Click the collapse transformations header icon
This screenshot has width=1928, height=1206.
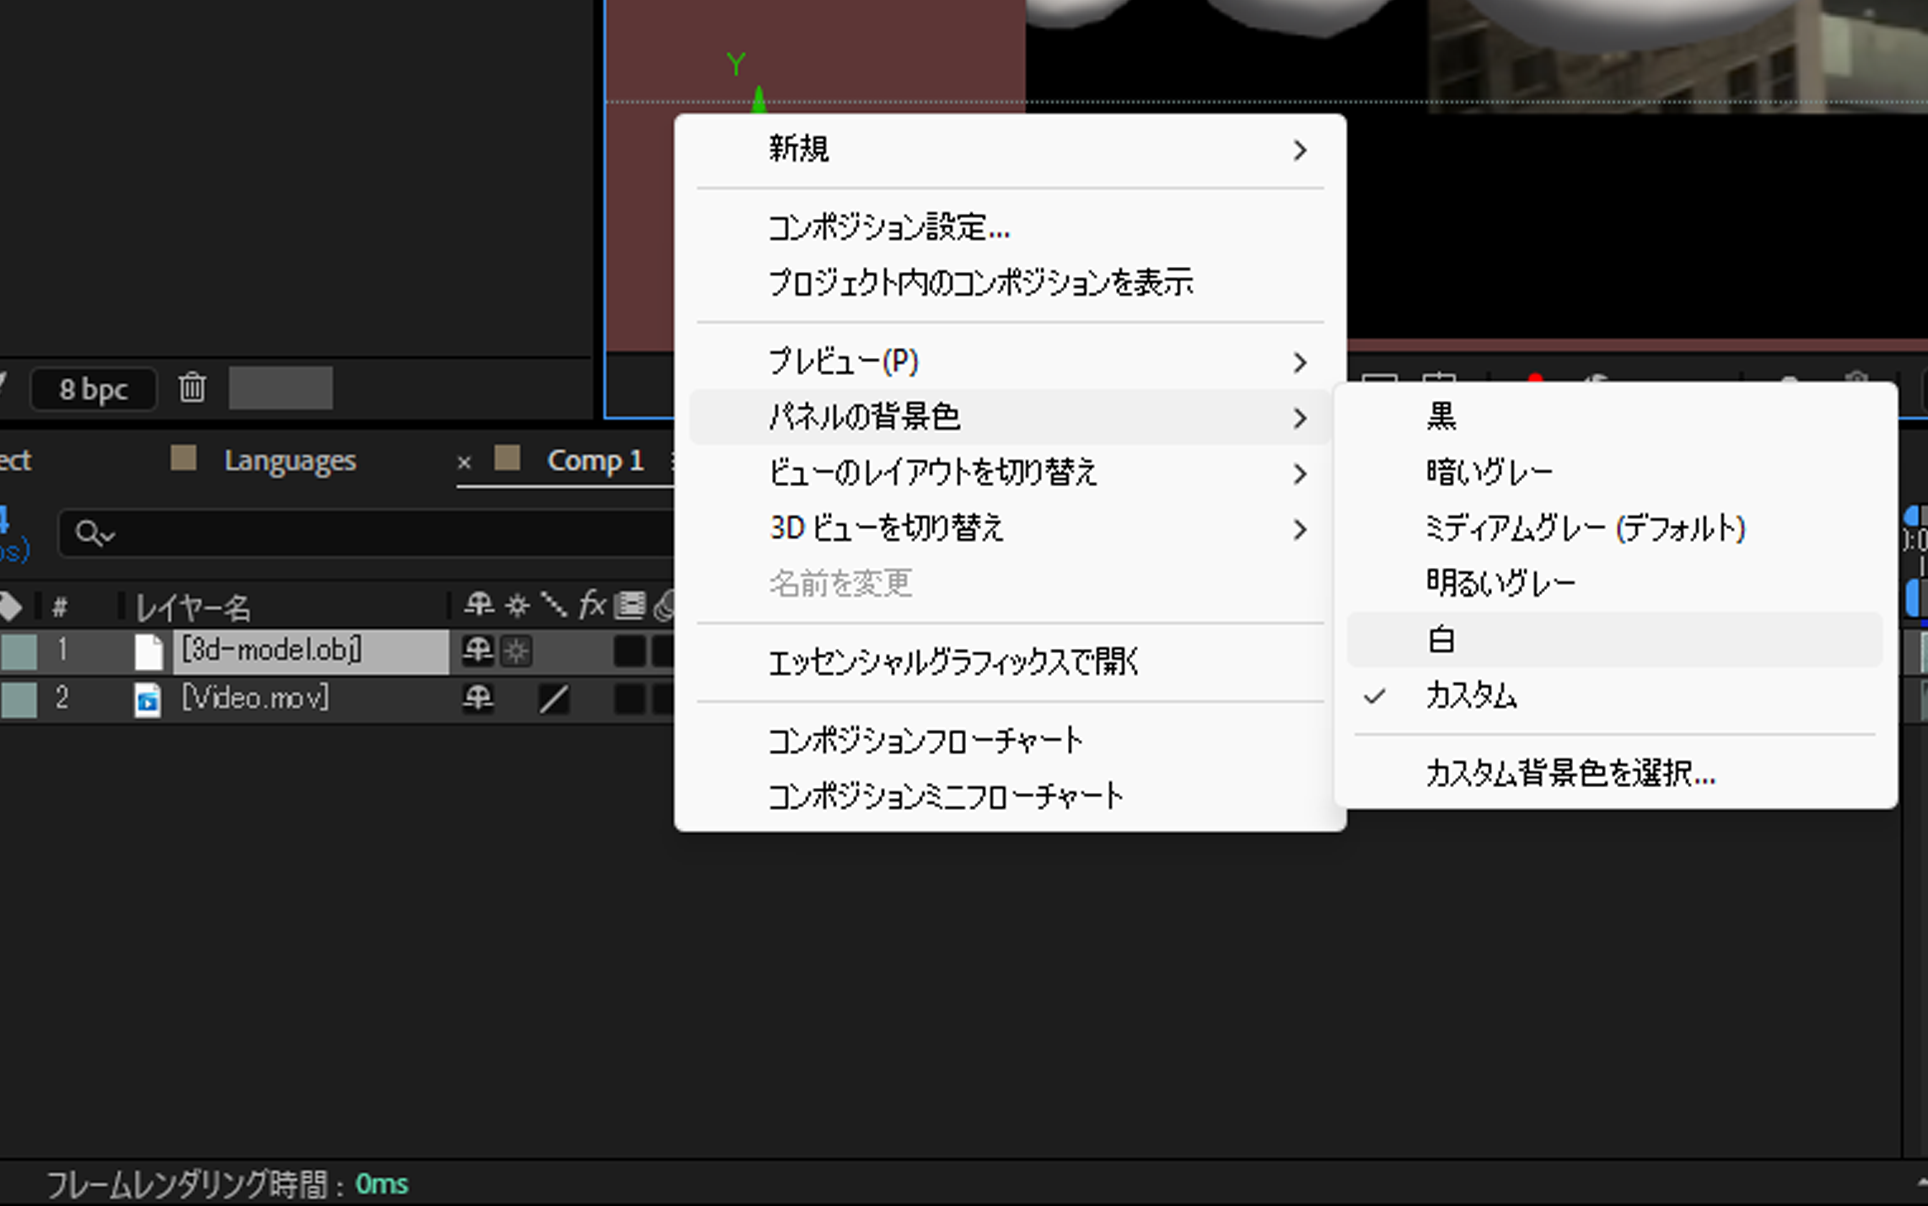coord(517,604)
